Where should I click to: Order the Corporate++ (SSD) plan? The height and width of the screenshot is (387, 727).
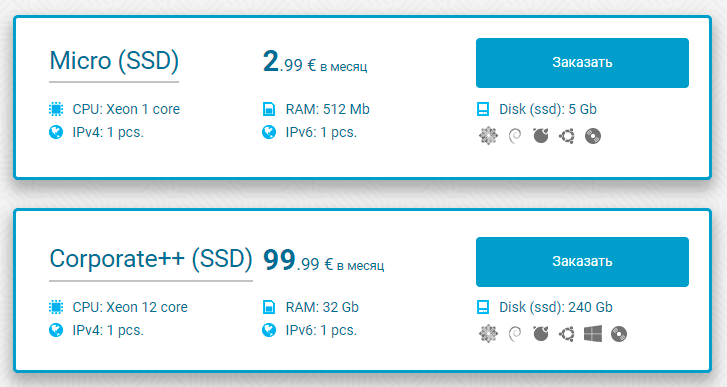(x=582, y=262)
